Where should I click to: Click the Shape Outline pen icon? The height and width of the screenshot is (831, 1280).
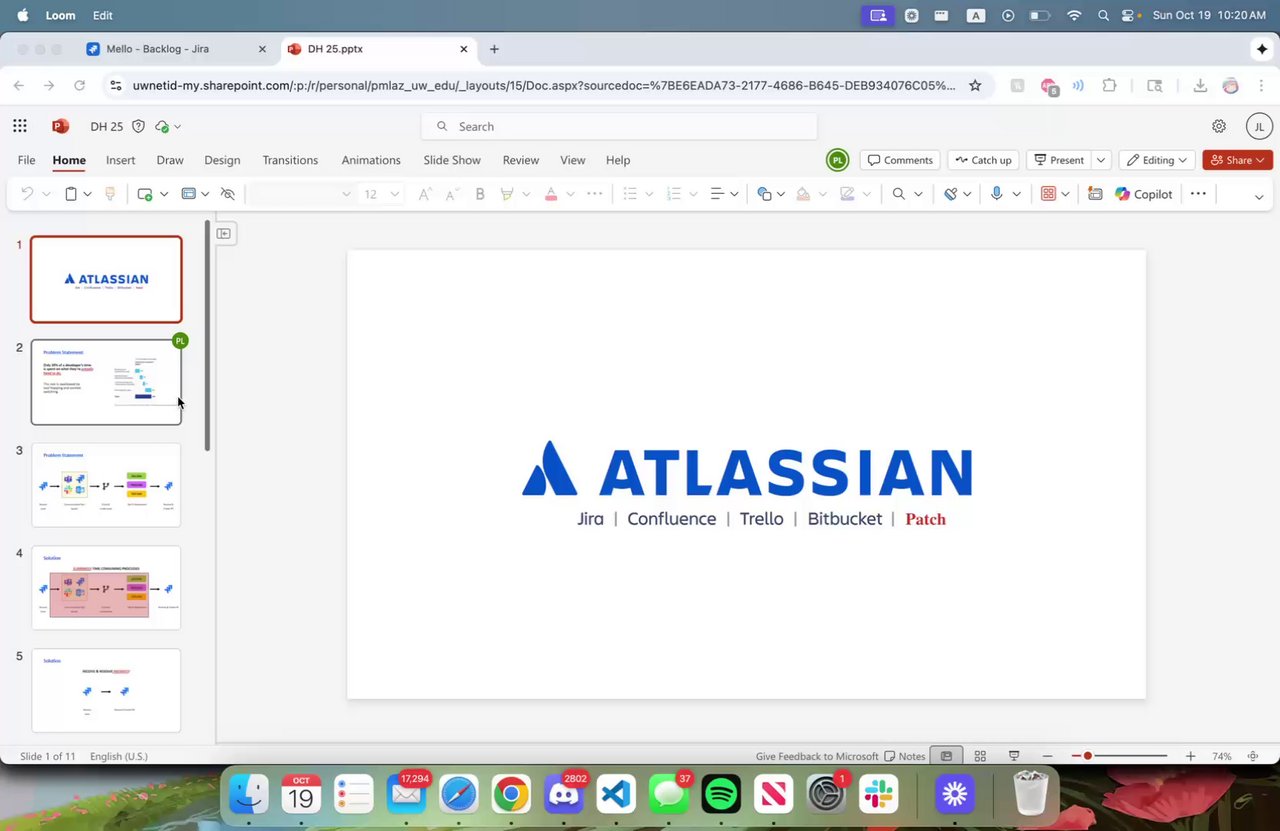847,194
